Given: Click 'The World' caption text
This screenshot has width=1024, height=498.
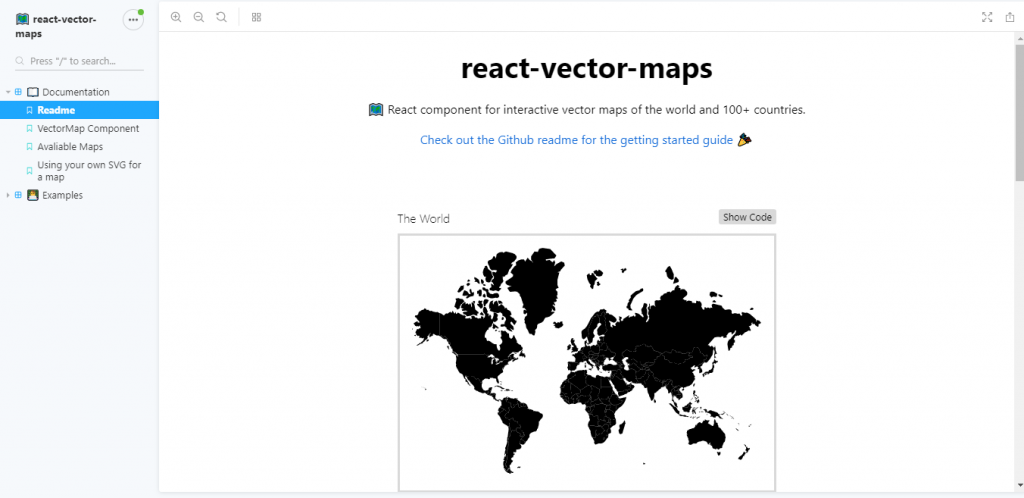Looking at the screenshot, I should click(423, 219).
